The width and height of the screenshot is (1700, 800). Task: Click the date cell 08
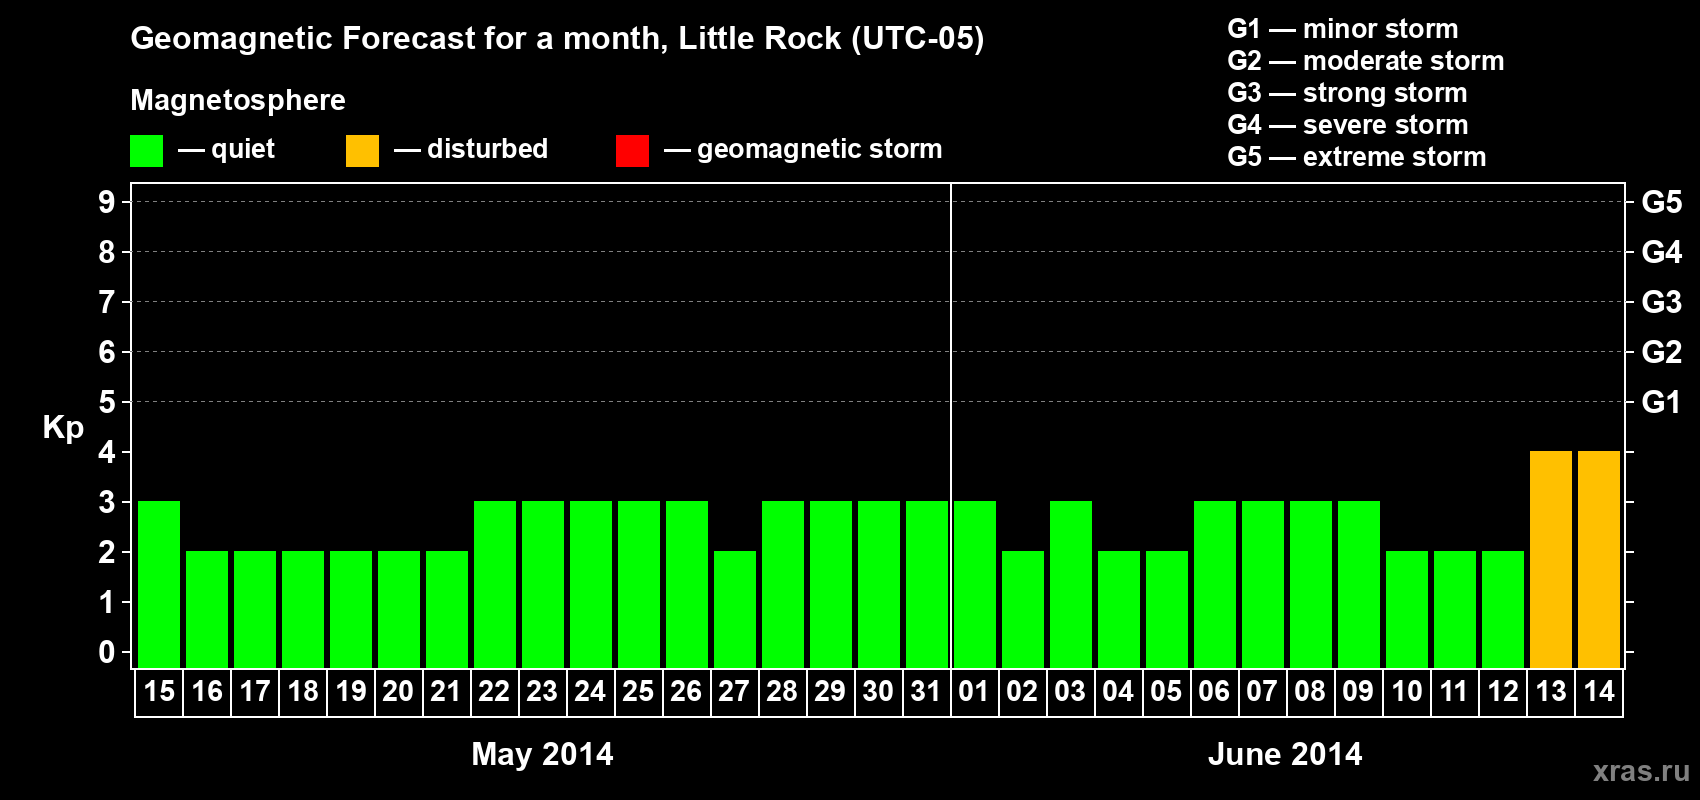[x=1311, y=692]
